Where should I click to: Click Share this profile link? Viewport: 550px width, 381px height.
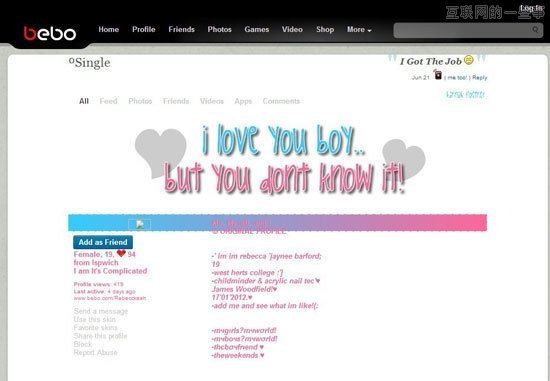pyautogui.click(x=100, y=336)
